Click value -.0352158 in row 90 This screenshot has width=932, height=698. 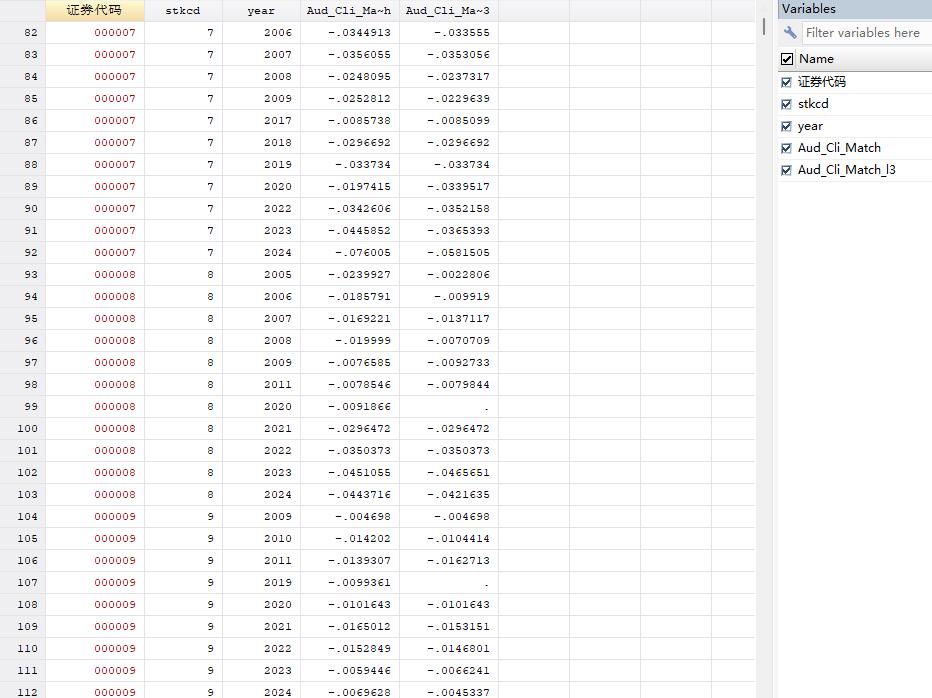(448, 209)
